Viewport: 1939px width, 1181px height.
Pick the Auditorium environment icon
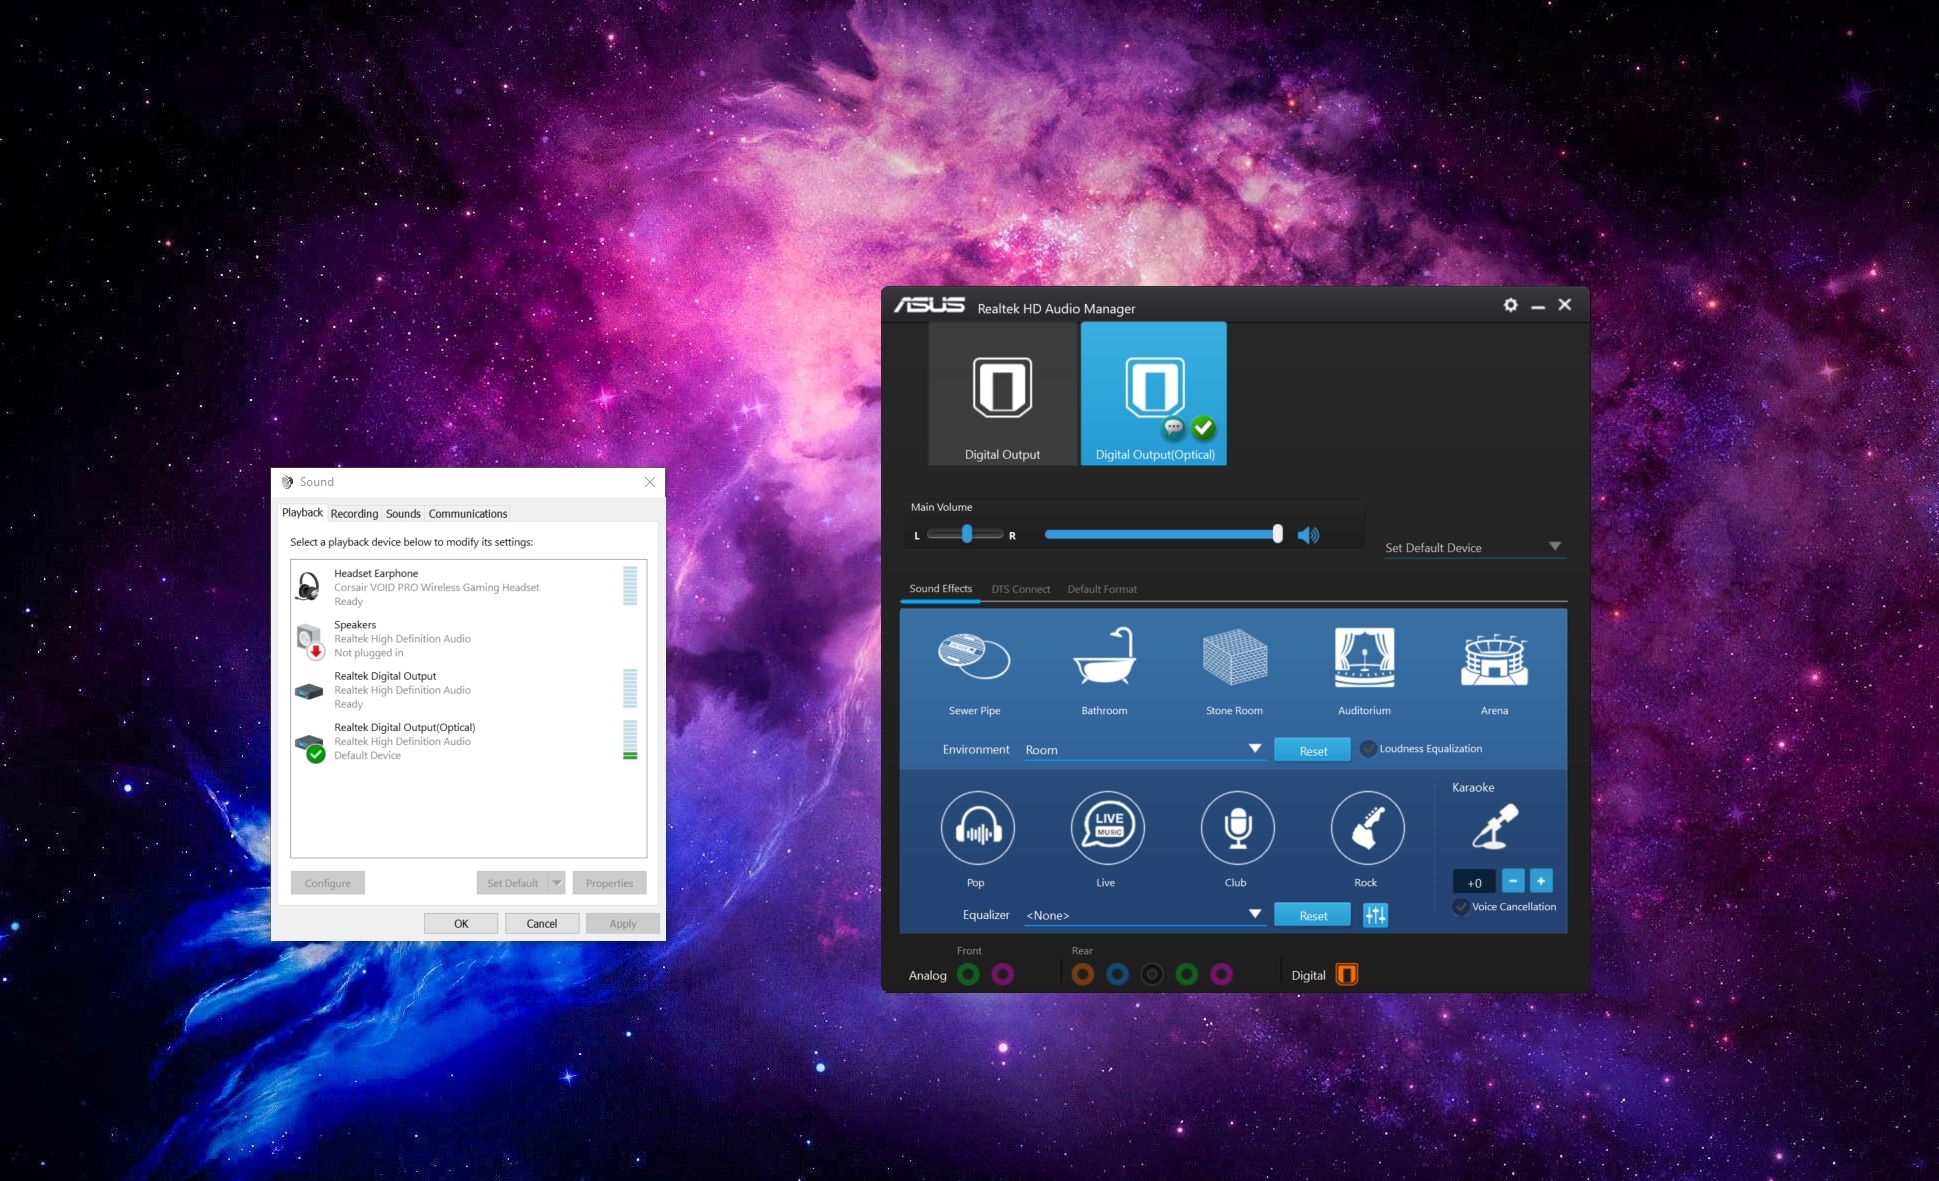pos(1364,658)
